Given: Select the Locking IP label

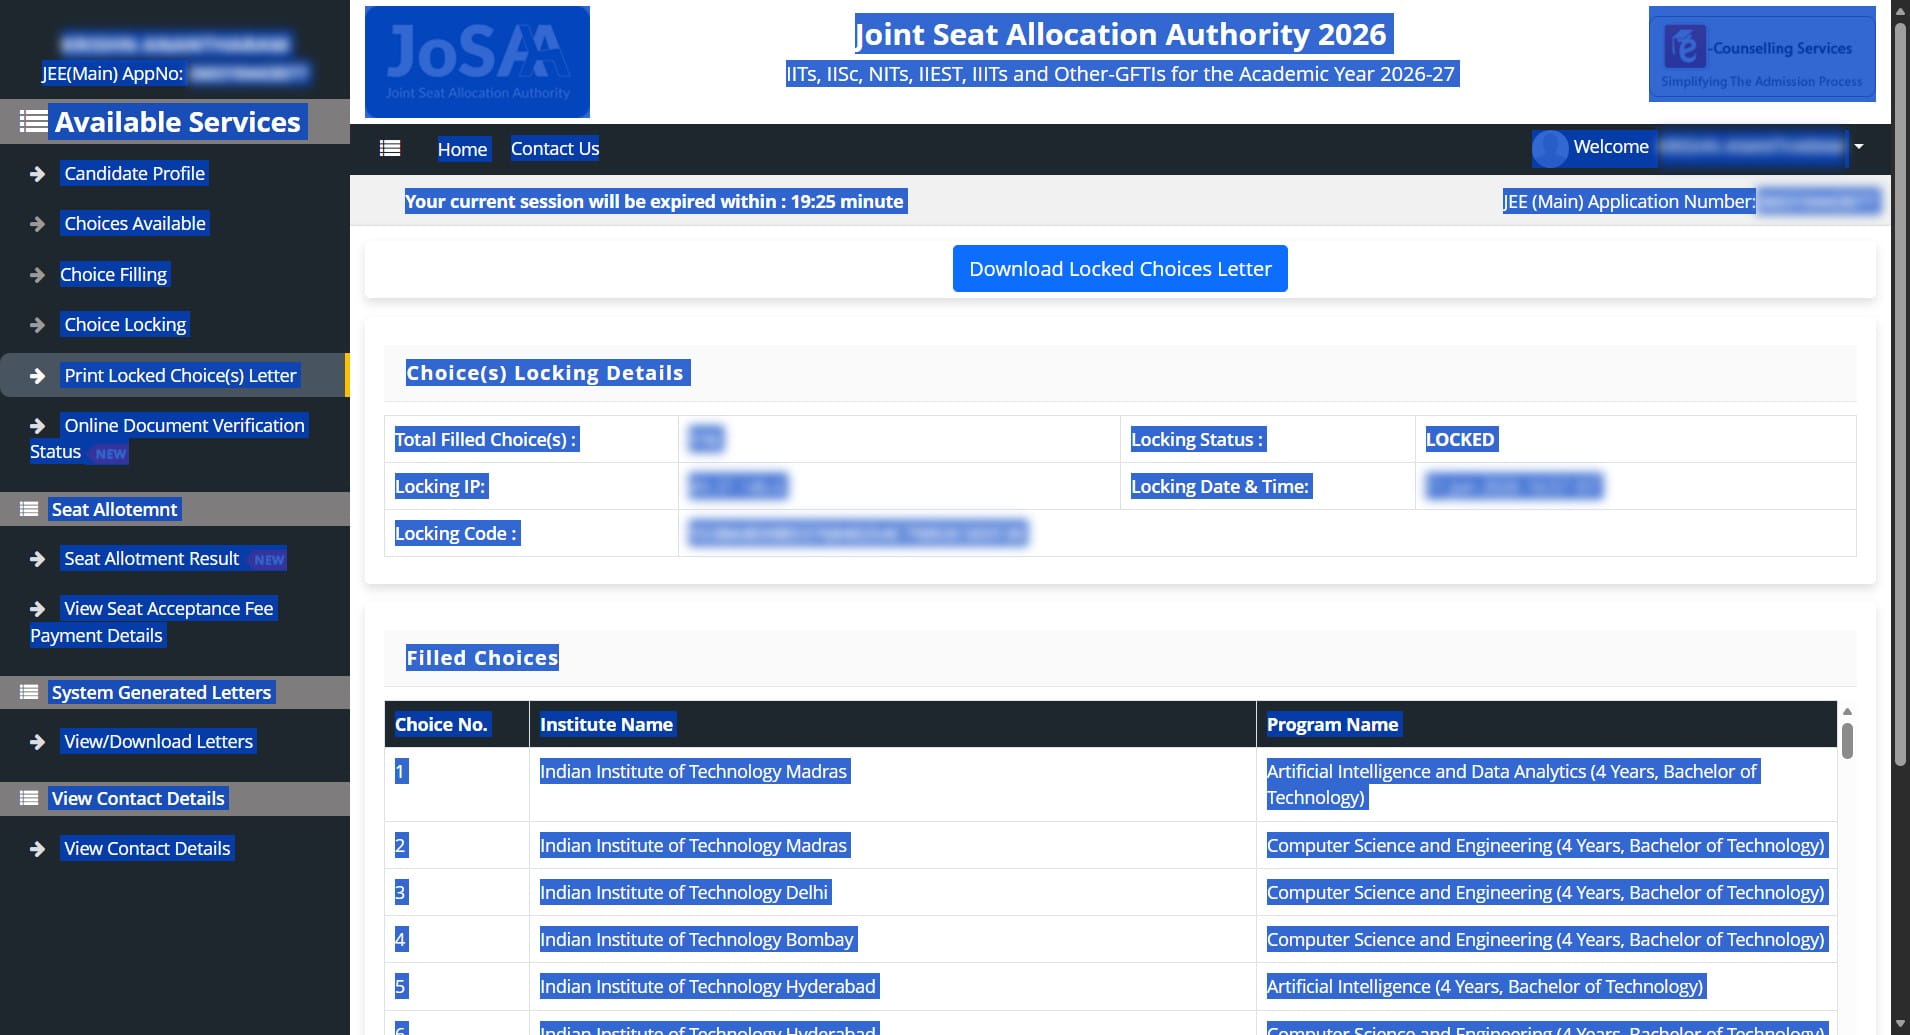Looking at the screenshot, I should click(x=441, y=486).
